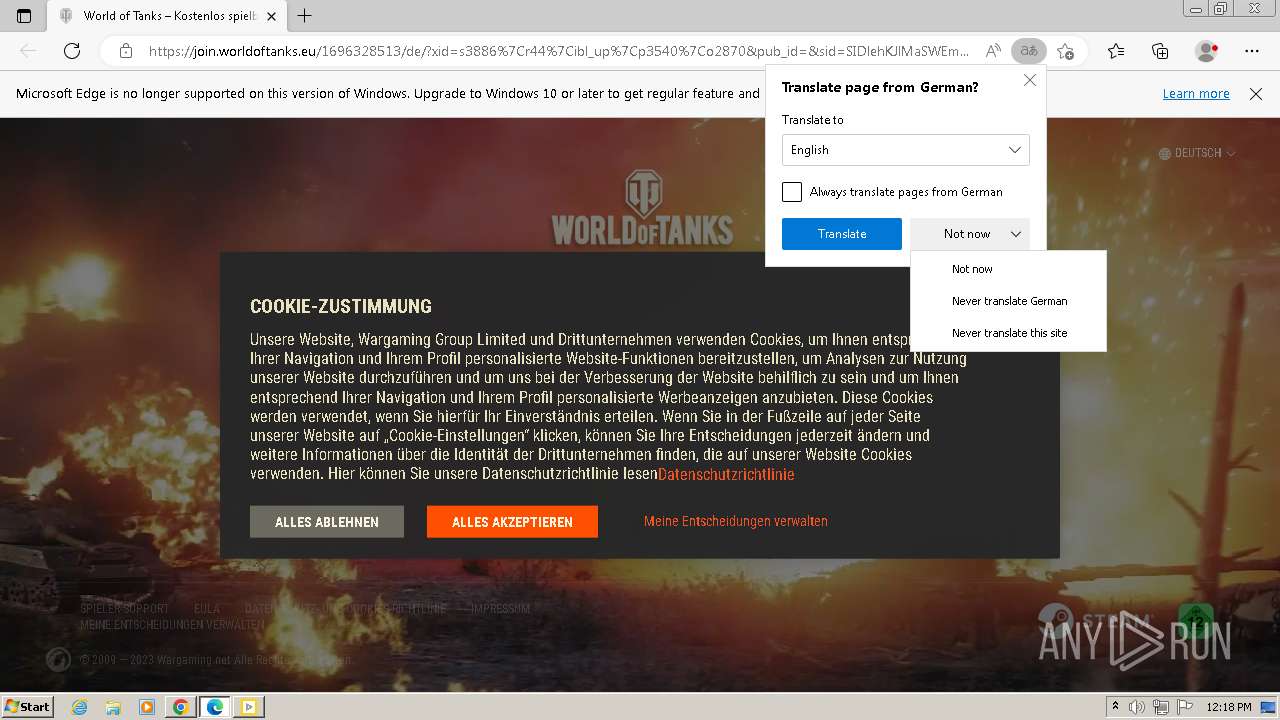This screenshot has height=720, width=1280.
Task: Open the Start menu
Action: pyautogui.click(x=27, y=707)
